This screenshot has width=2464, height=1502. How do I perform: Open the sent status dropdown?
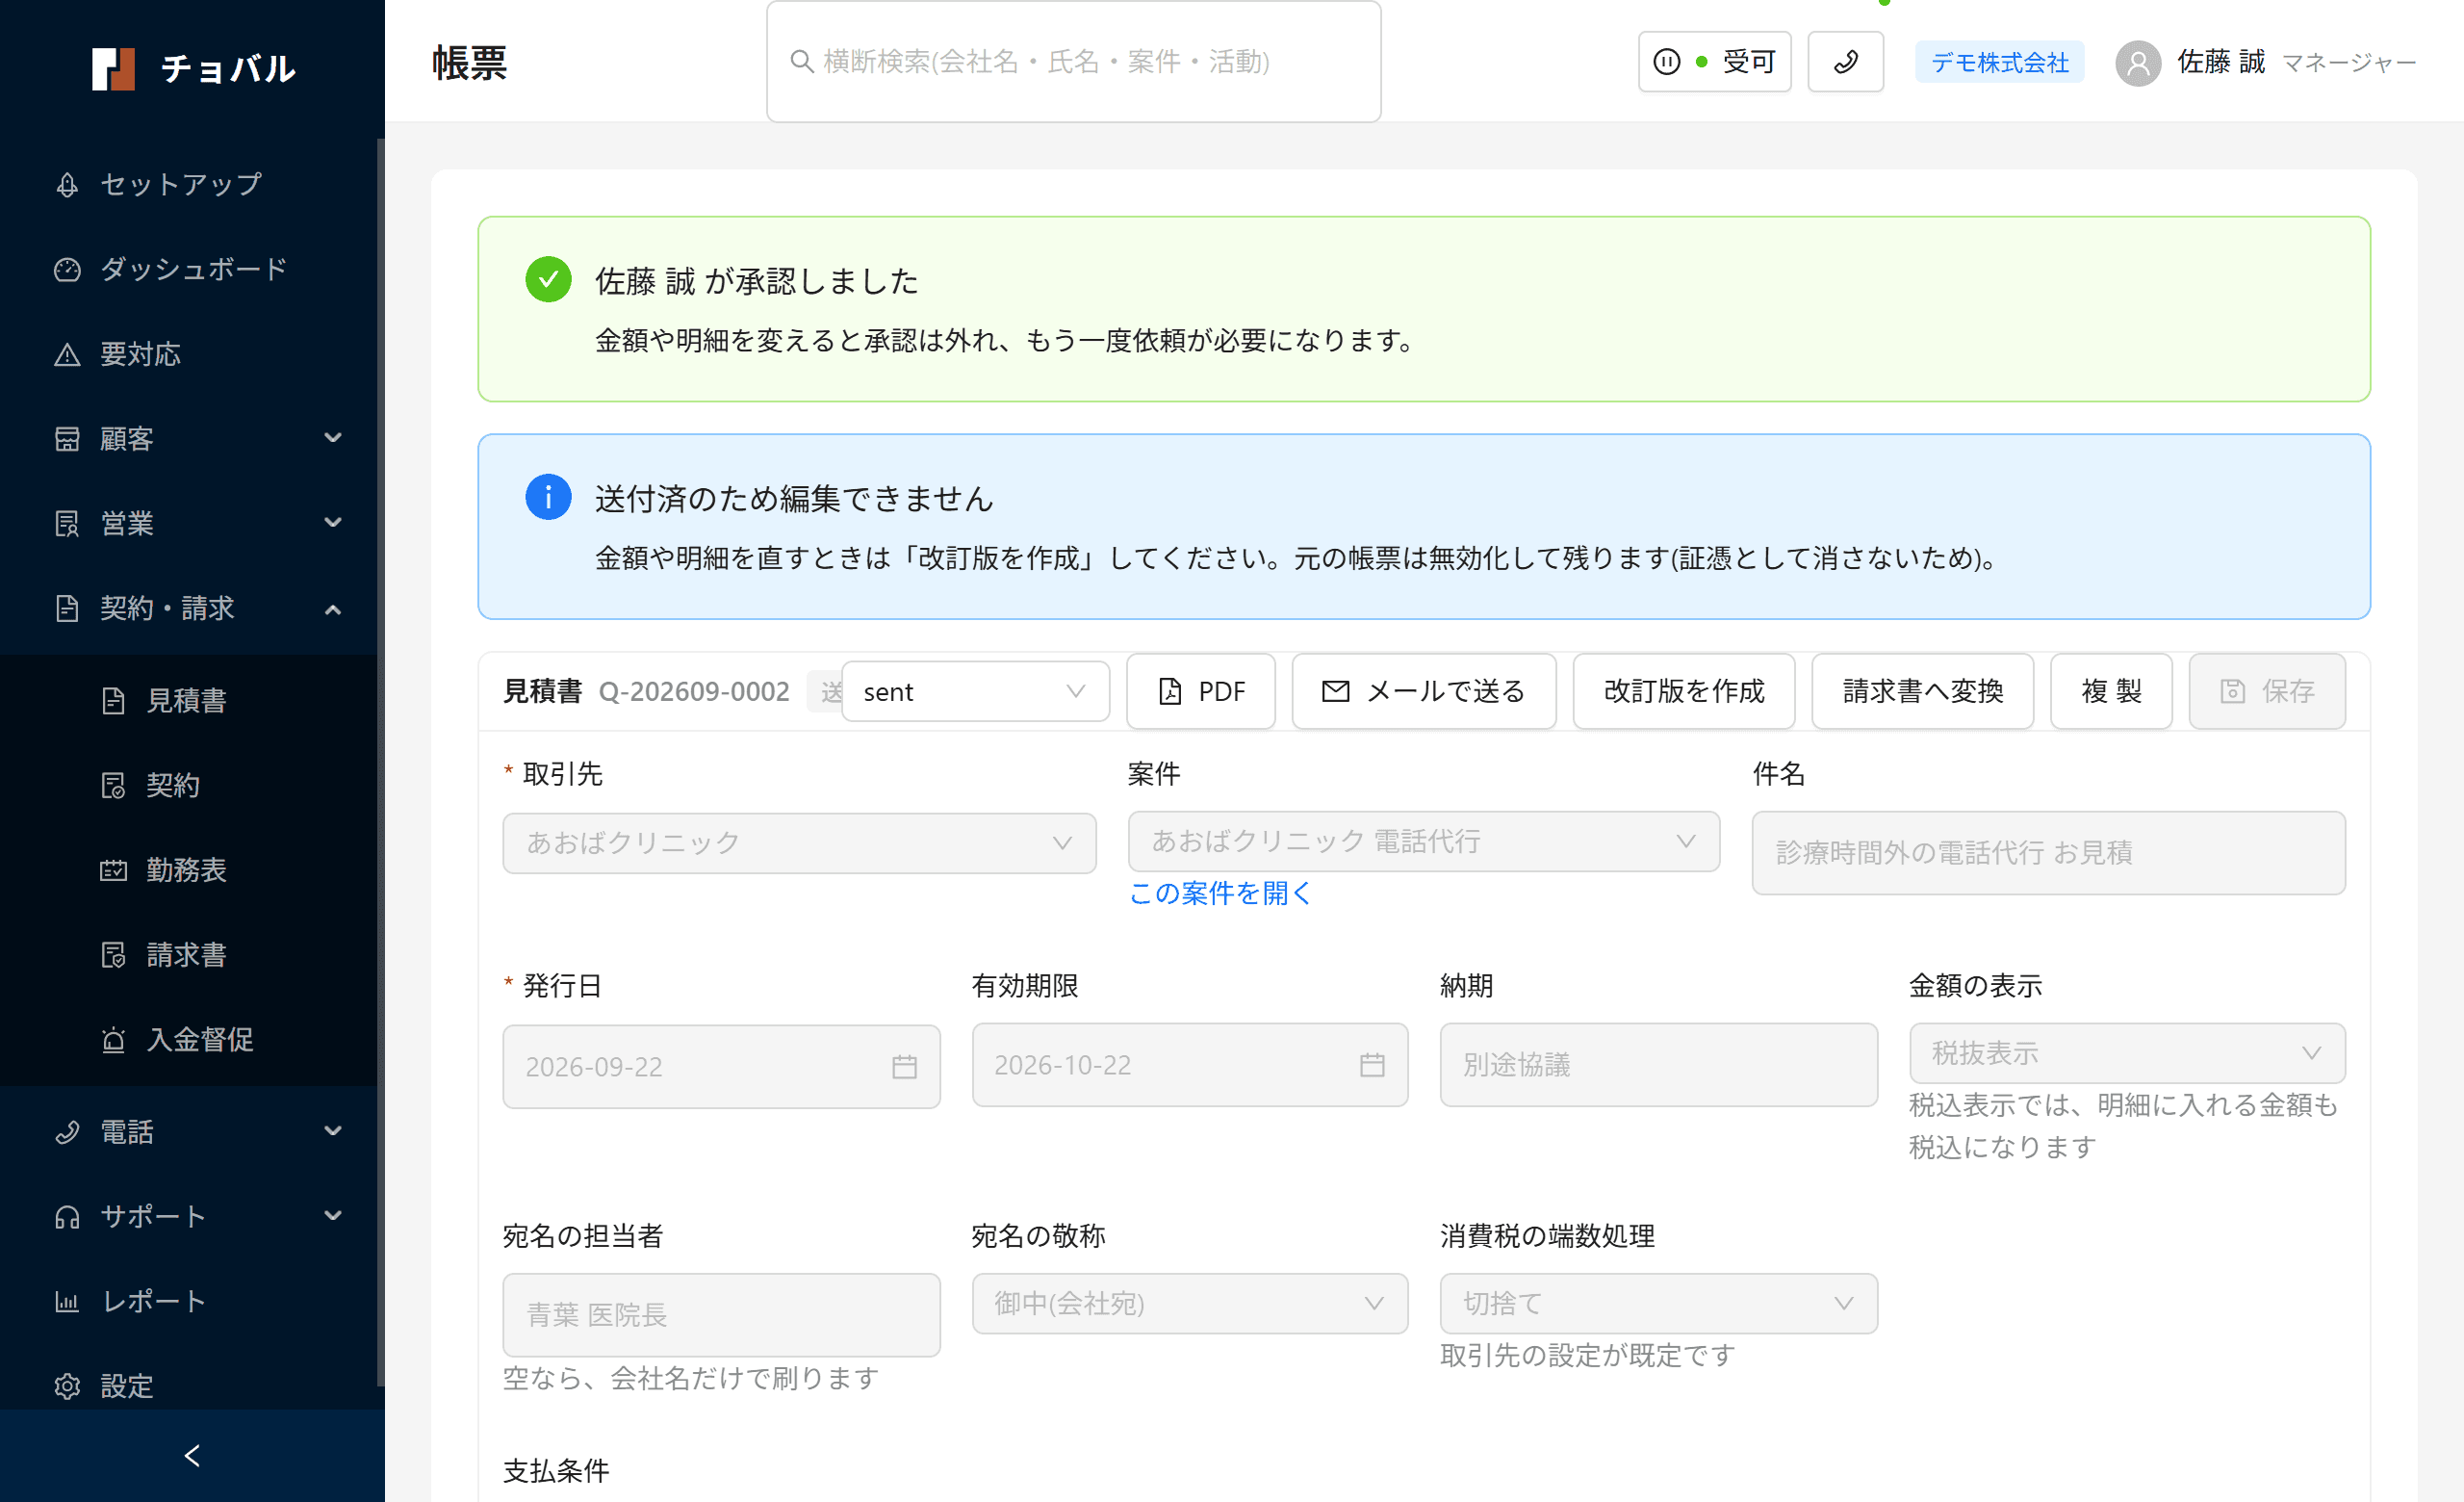tap(975, 692)
